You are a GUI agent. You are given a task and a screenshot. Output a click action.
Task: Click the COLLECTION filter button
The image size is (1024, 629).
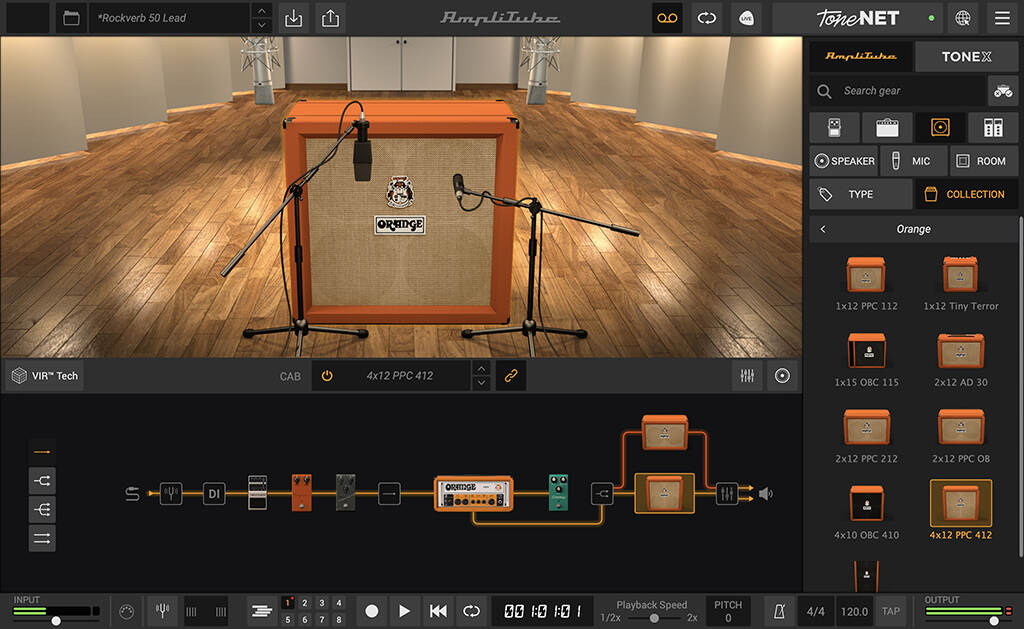[965, 193]
